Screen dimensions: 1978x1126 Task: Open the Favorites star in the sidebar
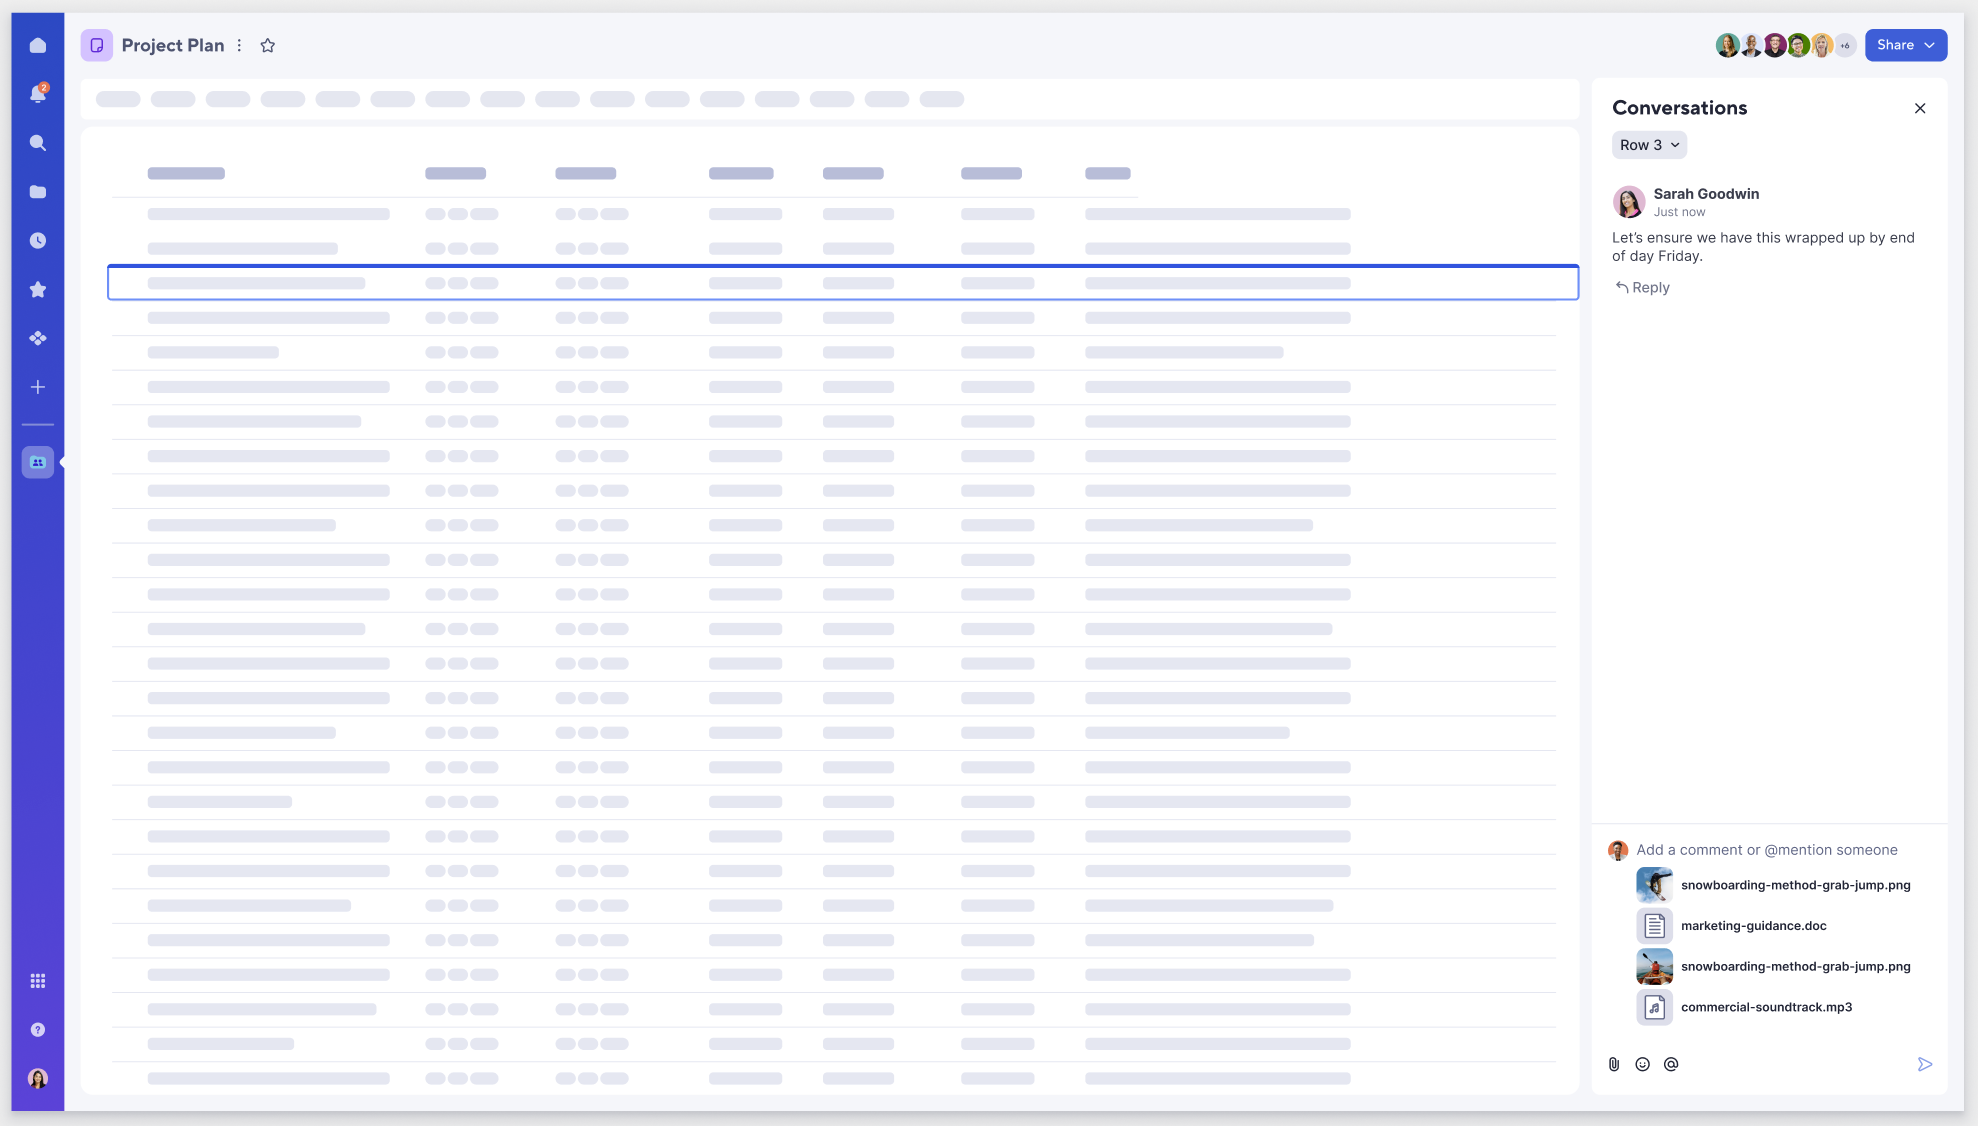pos(38,290)
